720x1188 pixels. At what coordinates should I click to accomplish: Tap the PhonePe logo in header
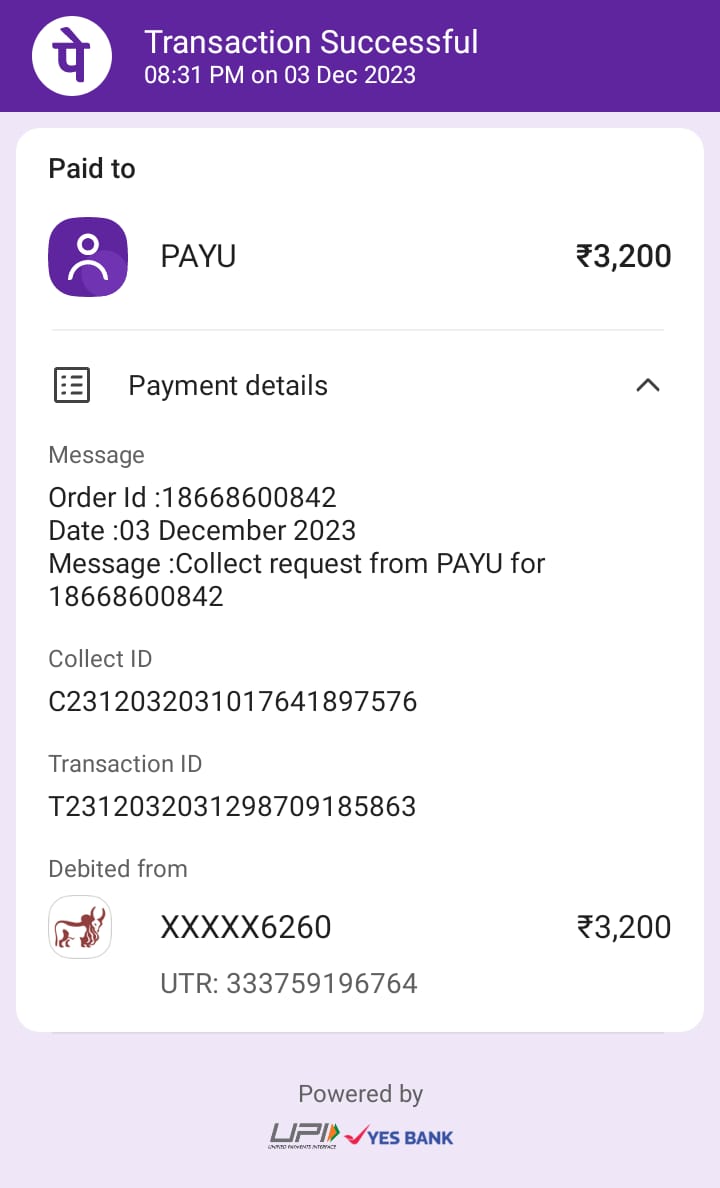point(72,56)
